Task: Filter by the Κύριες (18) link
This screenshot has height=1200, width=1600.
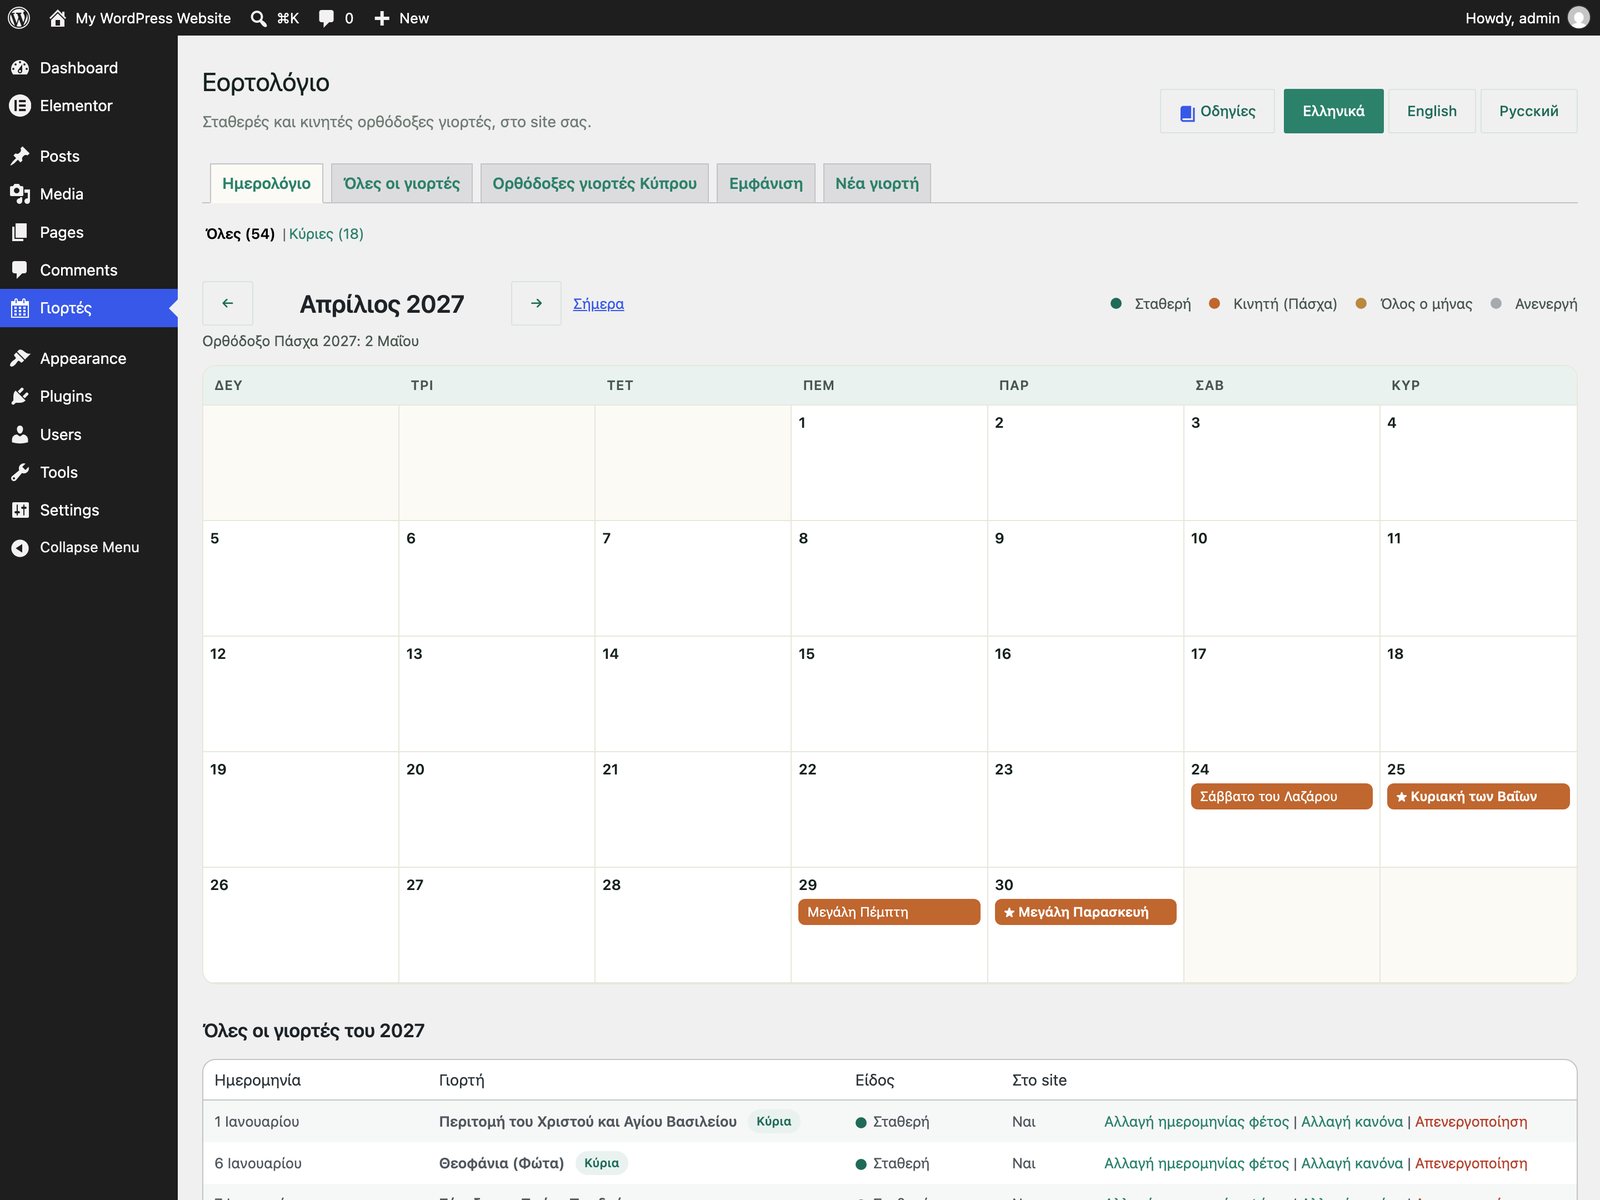Action: click(x=326, y=234)
